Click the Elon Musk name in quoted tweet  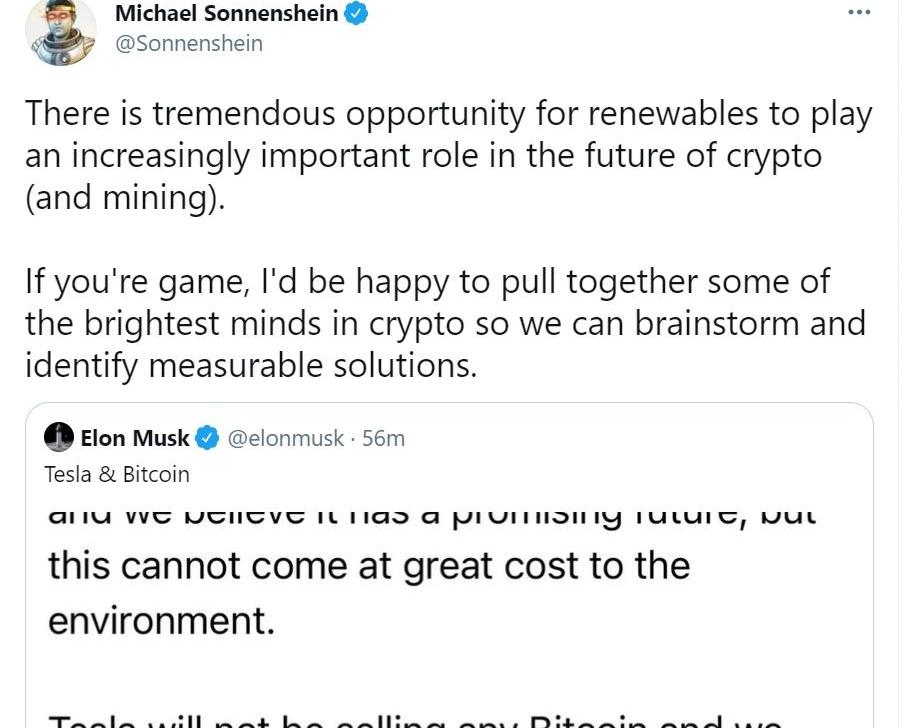point(134,438)
